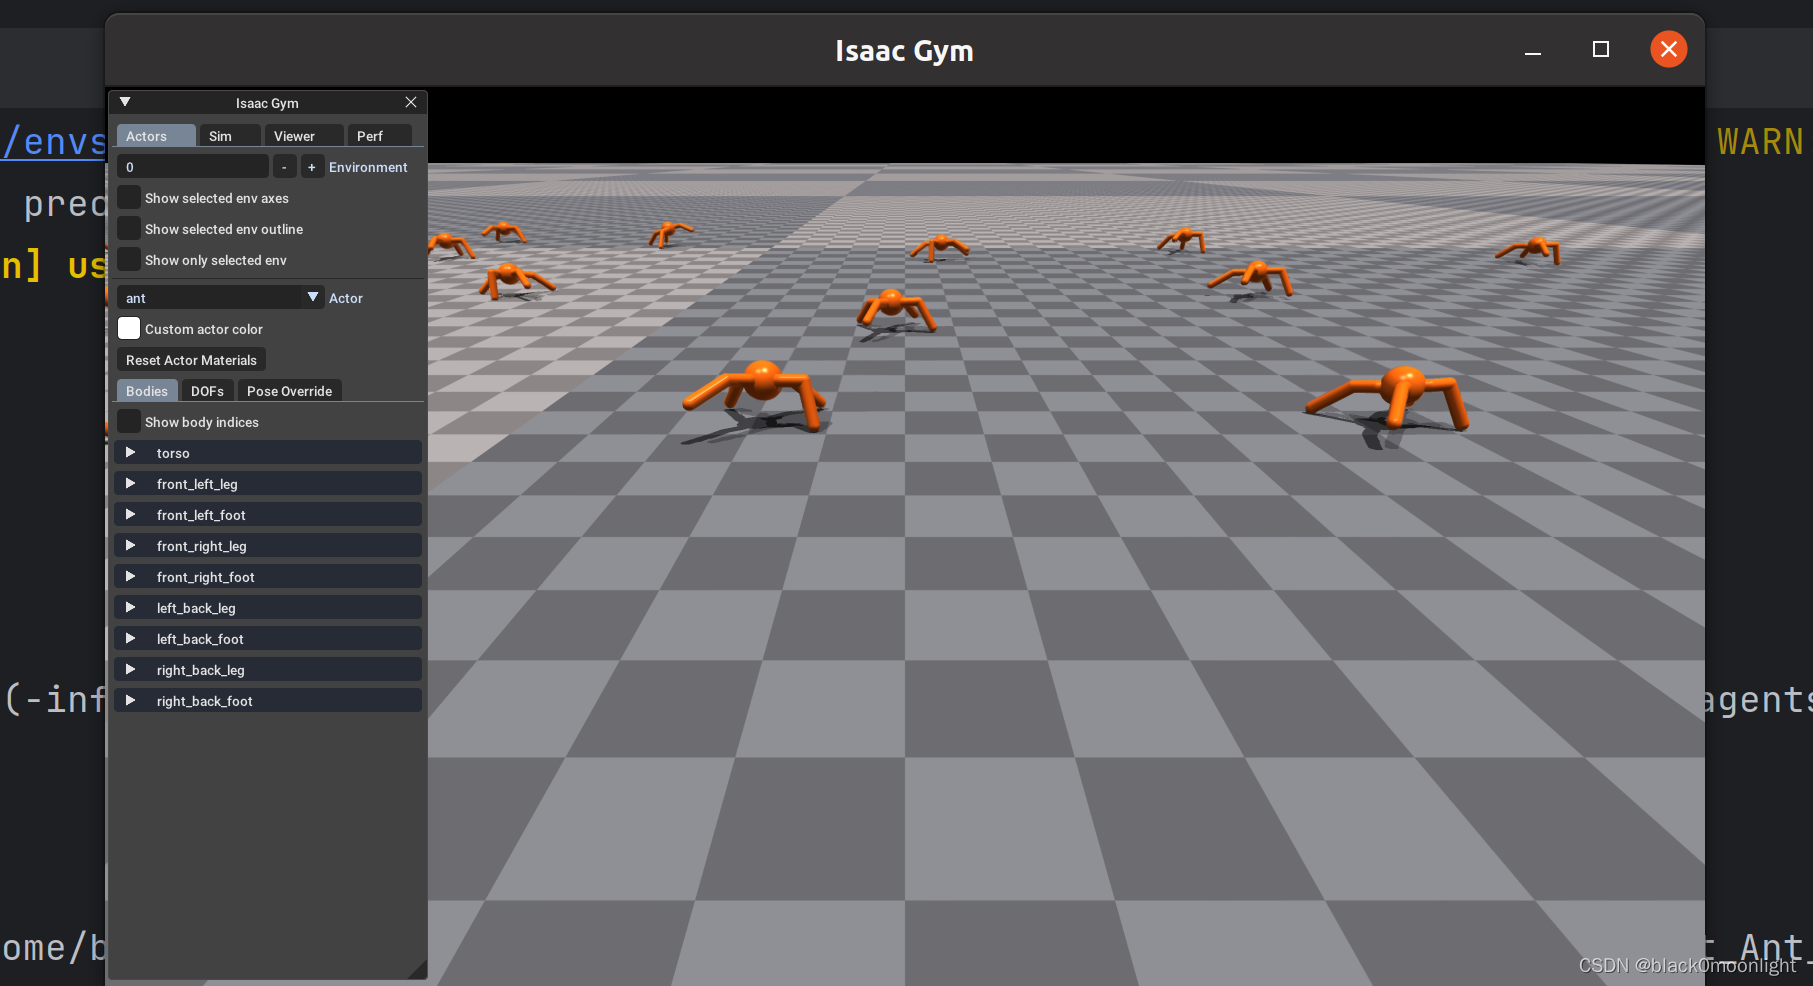Click the panel resize grip corner
The image size is (1813, 986).
[419, 970]
